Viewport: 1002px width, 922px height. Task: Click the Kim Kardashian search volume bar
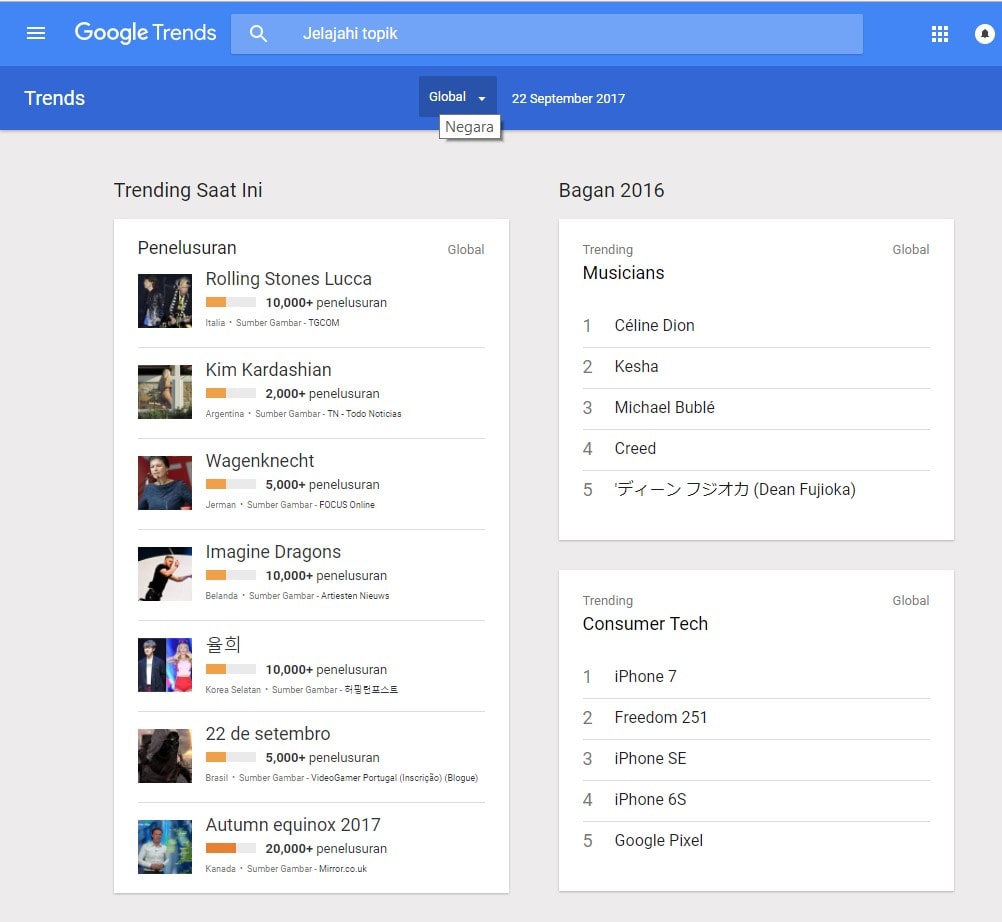click(x=231, y=393)
